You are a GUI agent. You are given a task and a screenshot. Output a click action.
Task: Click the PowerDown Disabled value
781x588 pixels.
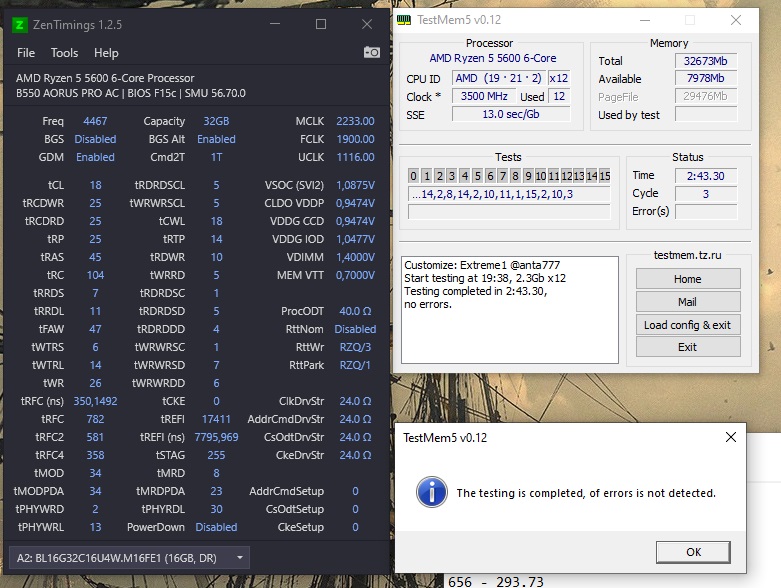click(x=216, y=527)
